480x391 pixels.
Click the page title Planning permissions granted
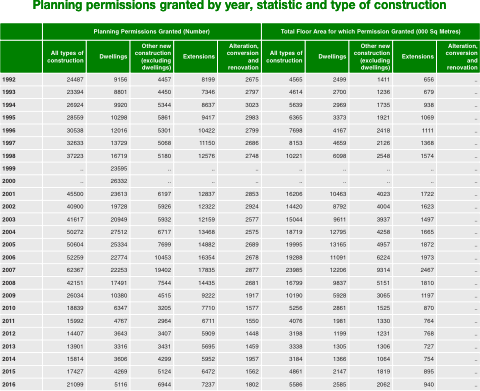[x=239, y=5]
